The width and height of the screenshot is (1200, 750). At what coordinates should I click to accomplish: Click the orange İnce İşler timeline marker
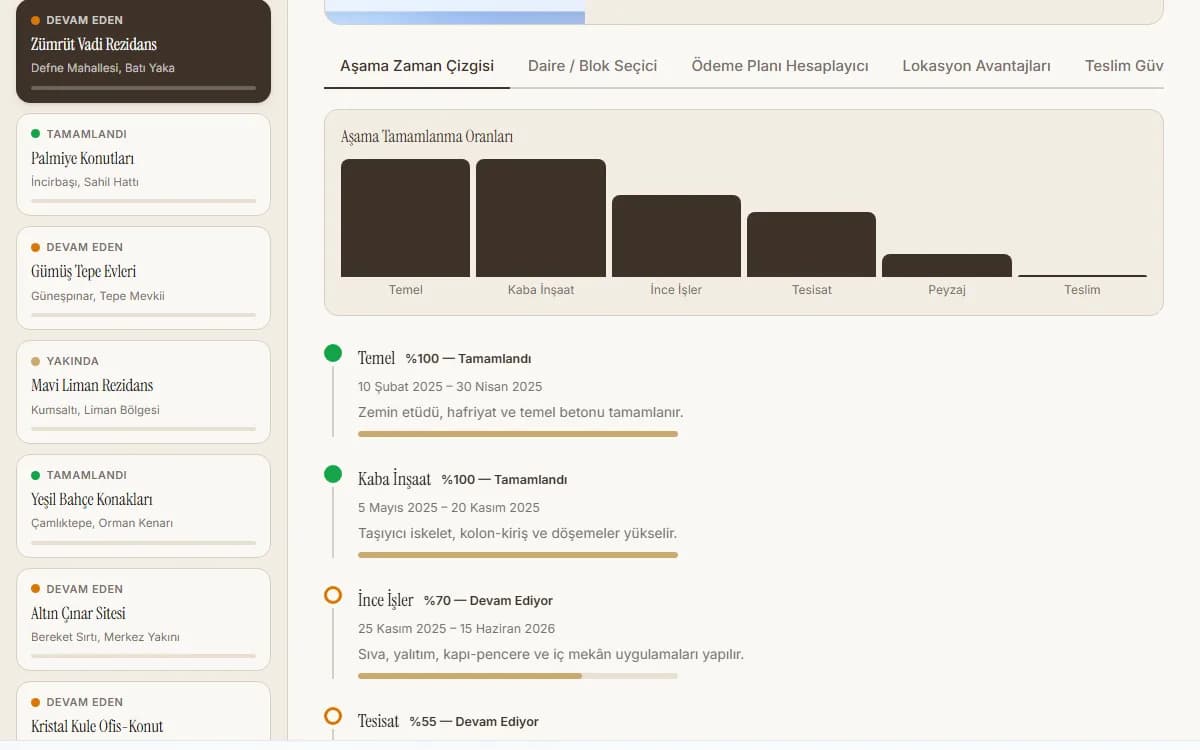click(x=333, y=595)
